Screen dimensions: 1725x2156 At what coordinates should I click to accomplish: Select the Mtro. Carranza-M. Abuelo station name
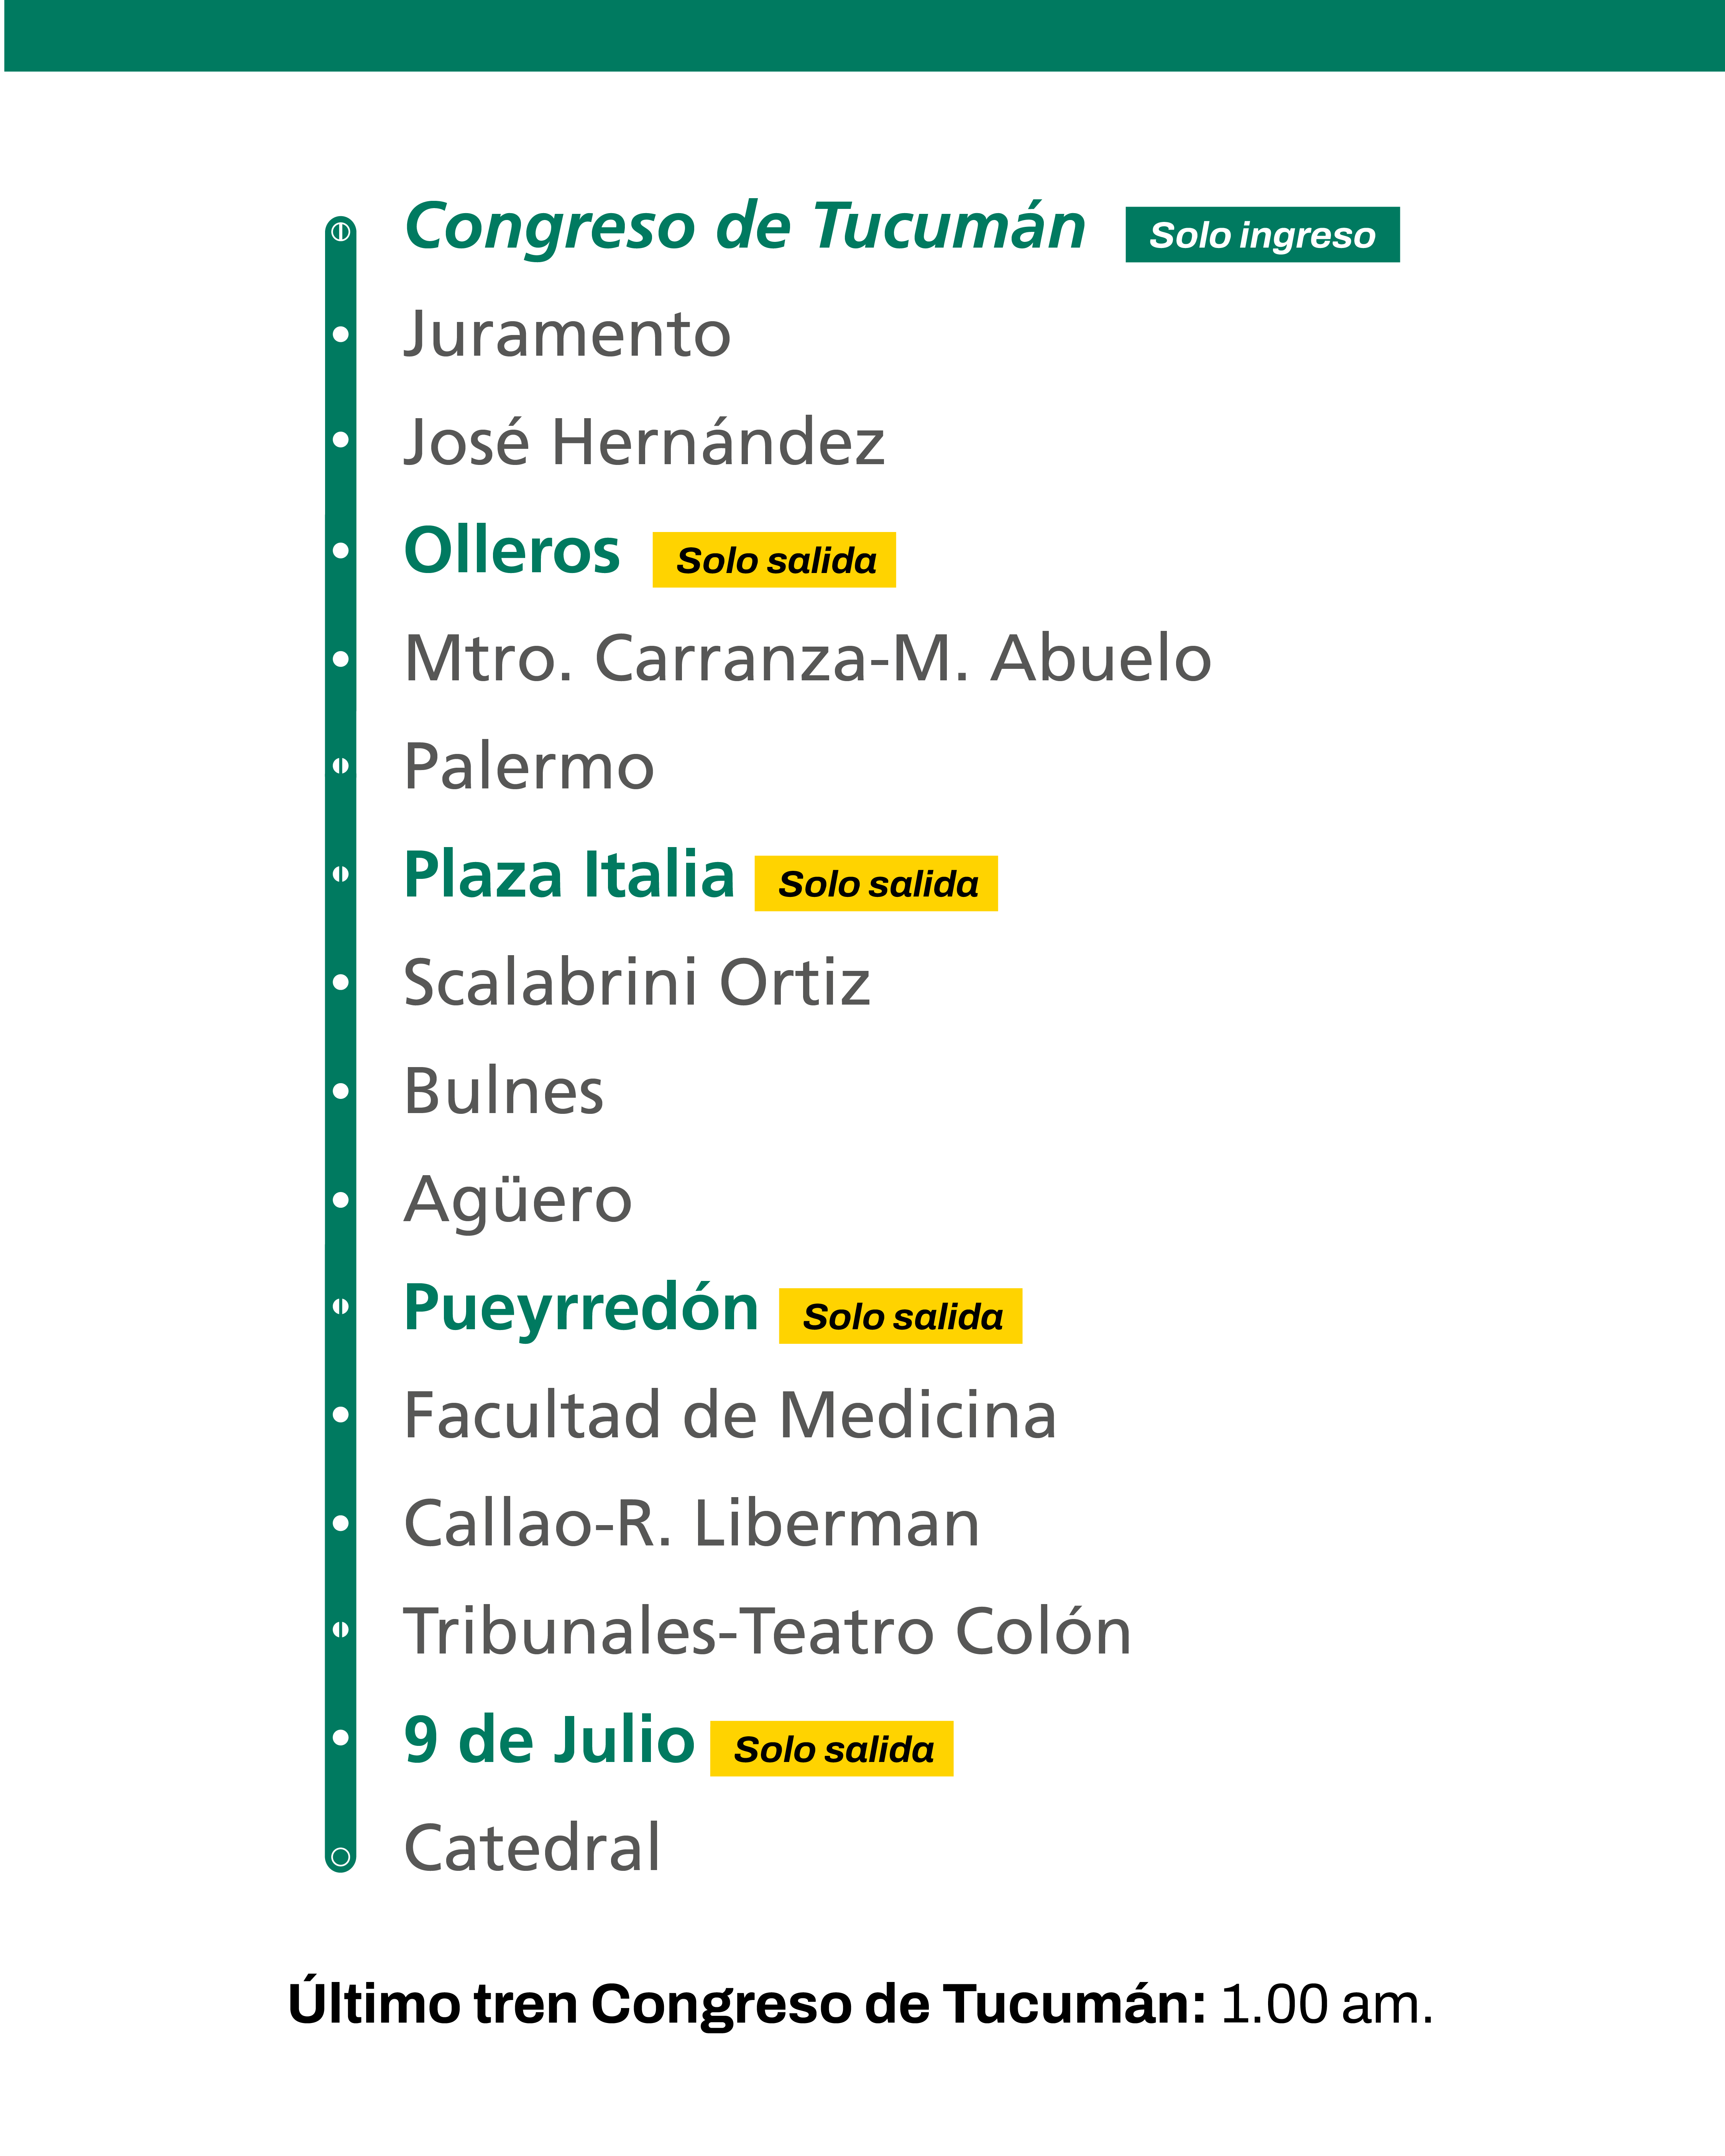(x=807, y=659)
